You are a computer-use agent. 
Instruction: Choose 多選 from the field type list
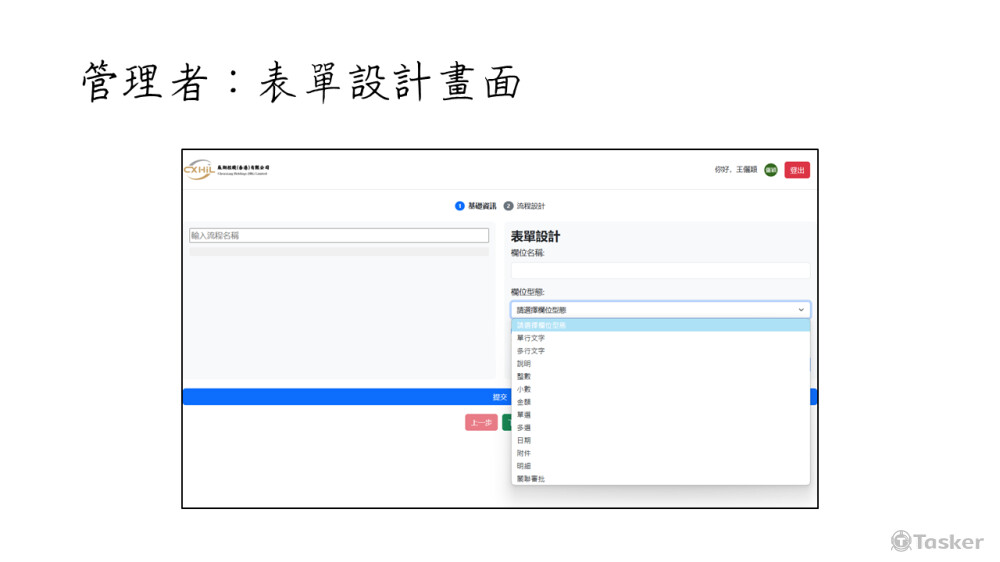[x=660, y=427]
